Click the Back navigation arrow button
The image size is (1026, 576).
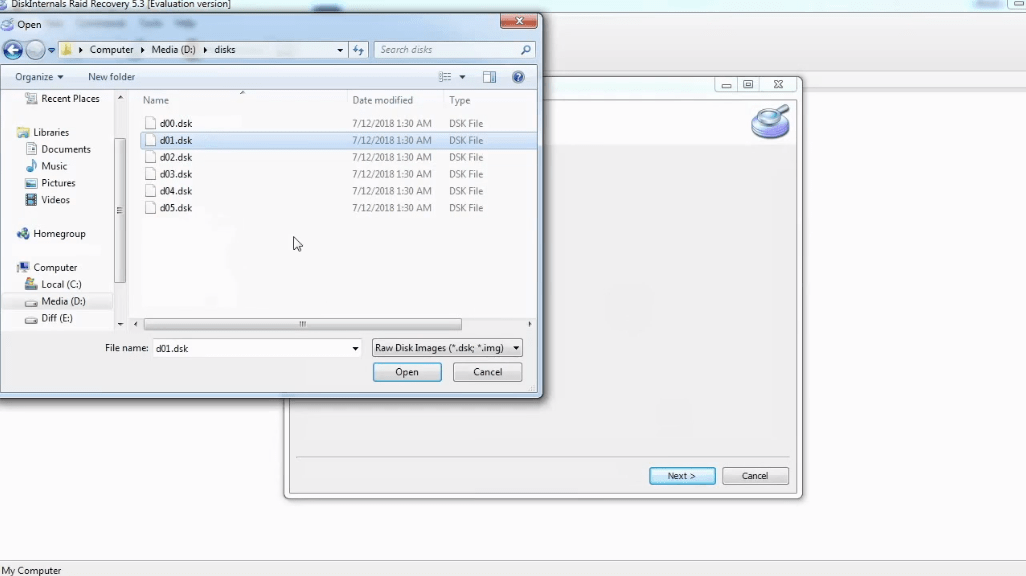[13, 50]
